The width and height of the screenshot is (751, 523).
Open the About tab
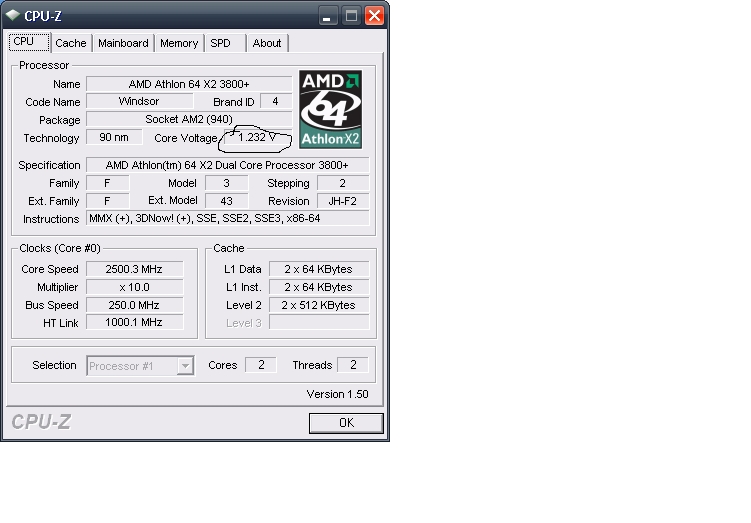(267, 43)
